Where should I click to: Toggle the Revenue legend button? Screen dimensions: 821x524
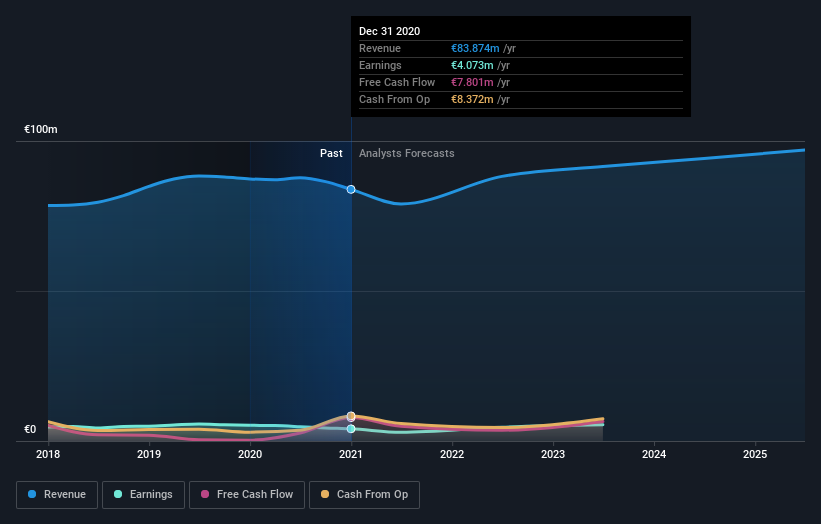[57, 495]
